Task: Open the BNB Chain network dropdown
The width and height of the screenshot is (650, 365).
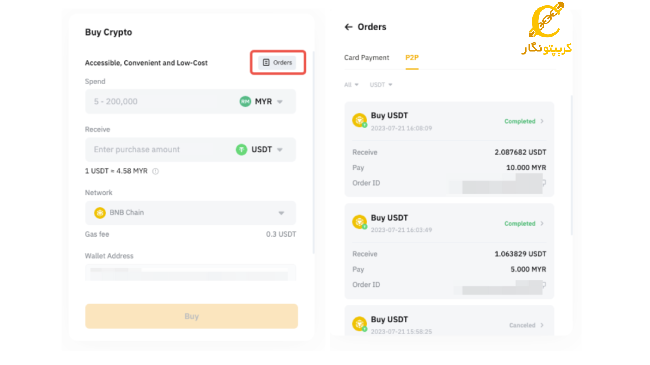Action: (x=191, y=213)
